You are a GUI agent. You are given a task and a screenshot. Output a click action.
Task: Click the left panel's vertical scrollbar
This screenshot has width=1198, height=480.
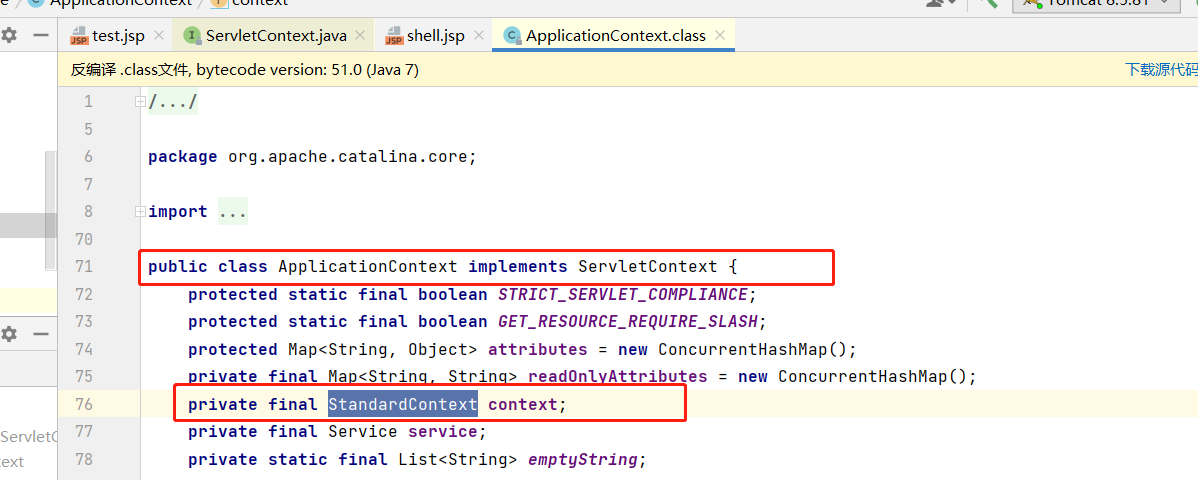[x=49, y=210]
